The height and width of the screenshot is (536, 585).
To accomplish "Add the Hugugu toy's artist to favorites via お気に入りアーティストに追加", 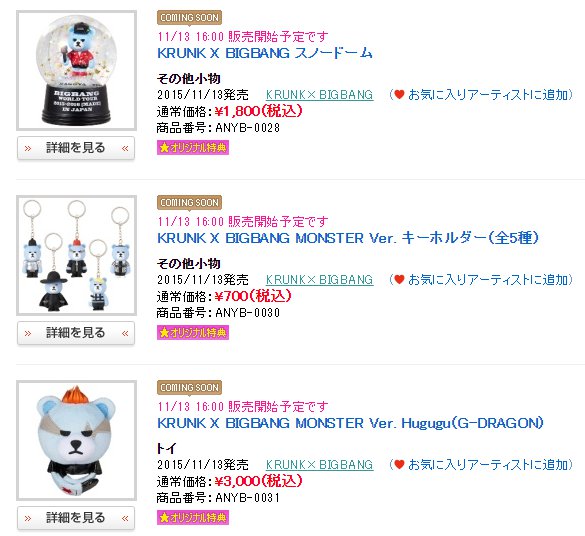I will point(488,464).
